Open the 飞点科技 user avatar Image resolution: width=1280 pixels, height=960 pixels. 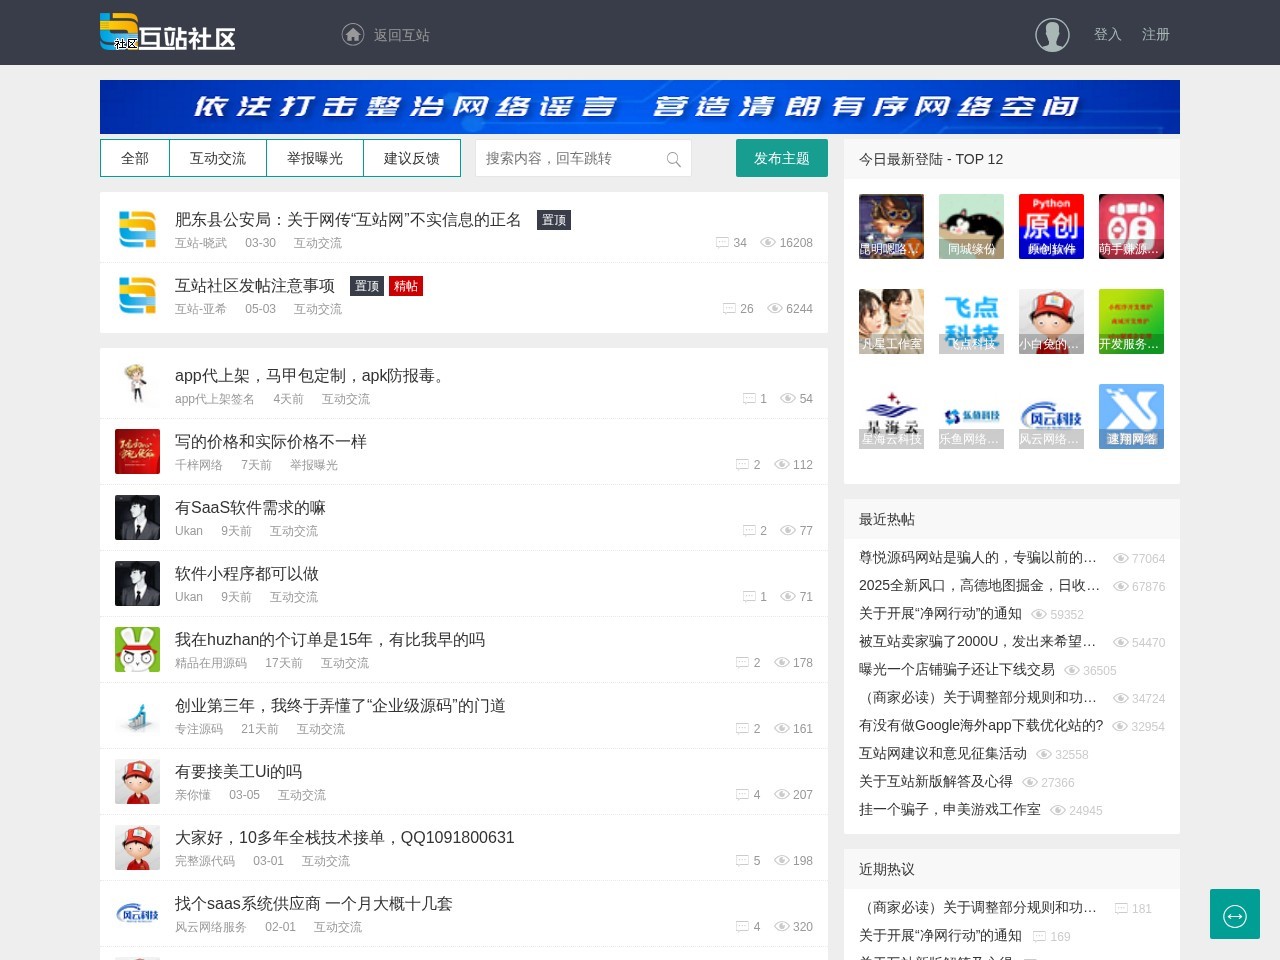click(971, 322)
